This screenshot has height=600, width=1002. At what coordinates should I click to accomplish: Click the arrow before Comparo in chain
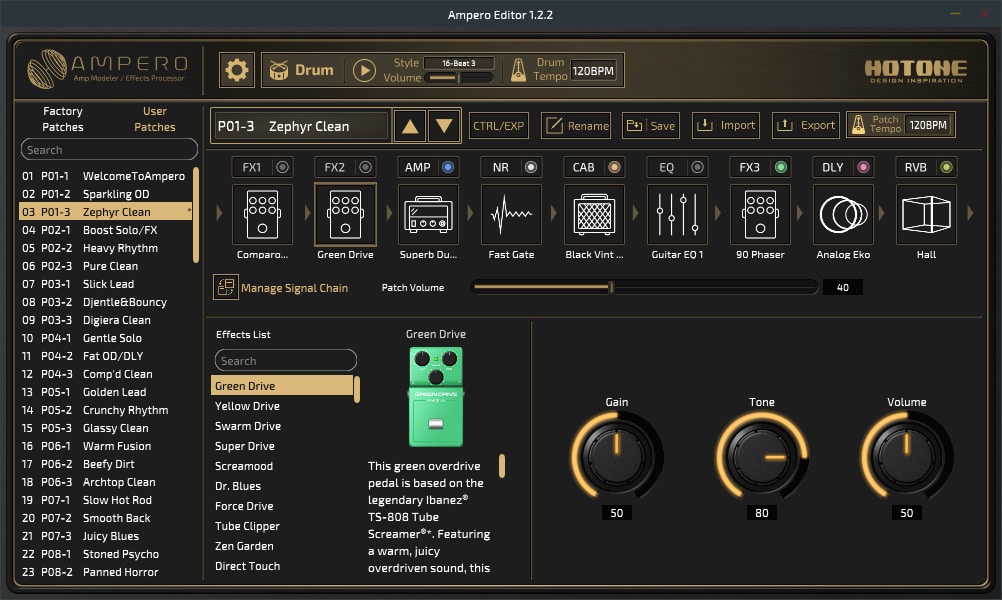pos(219,213)
